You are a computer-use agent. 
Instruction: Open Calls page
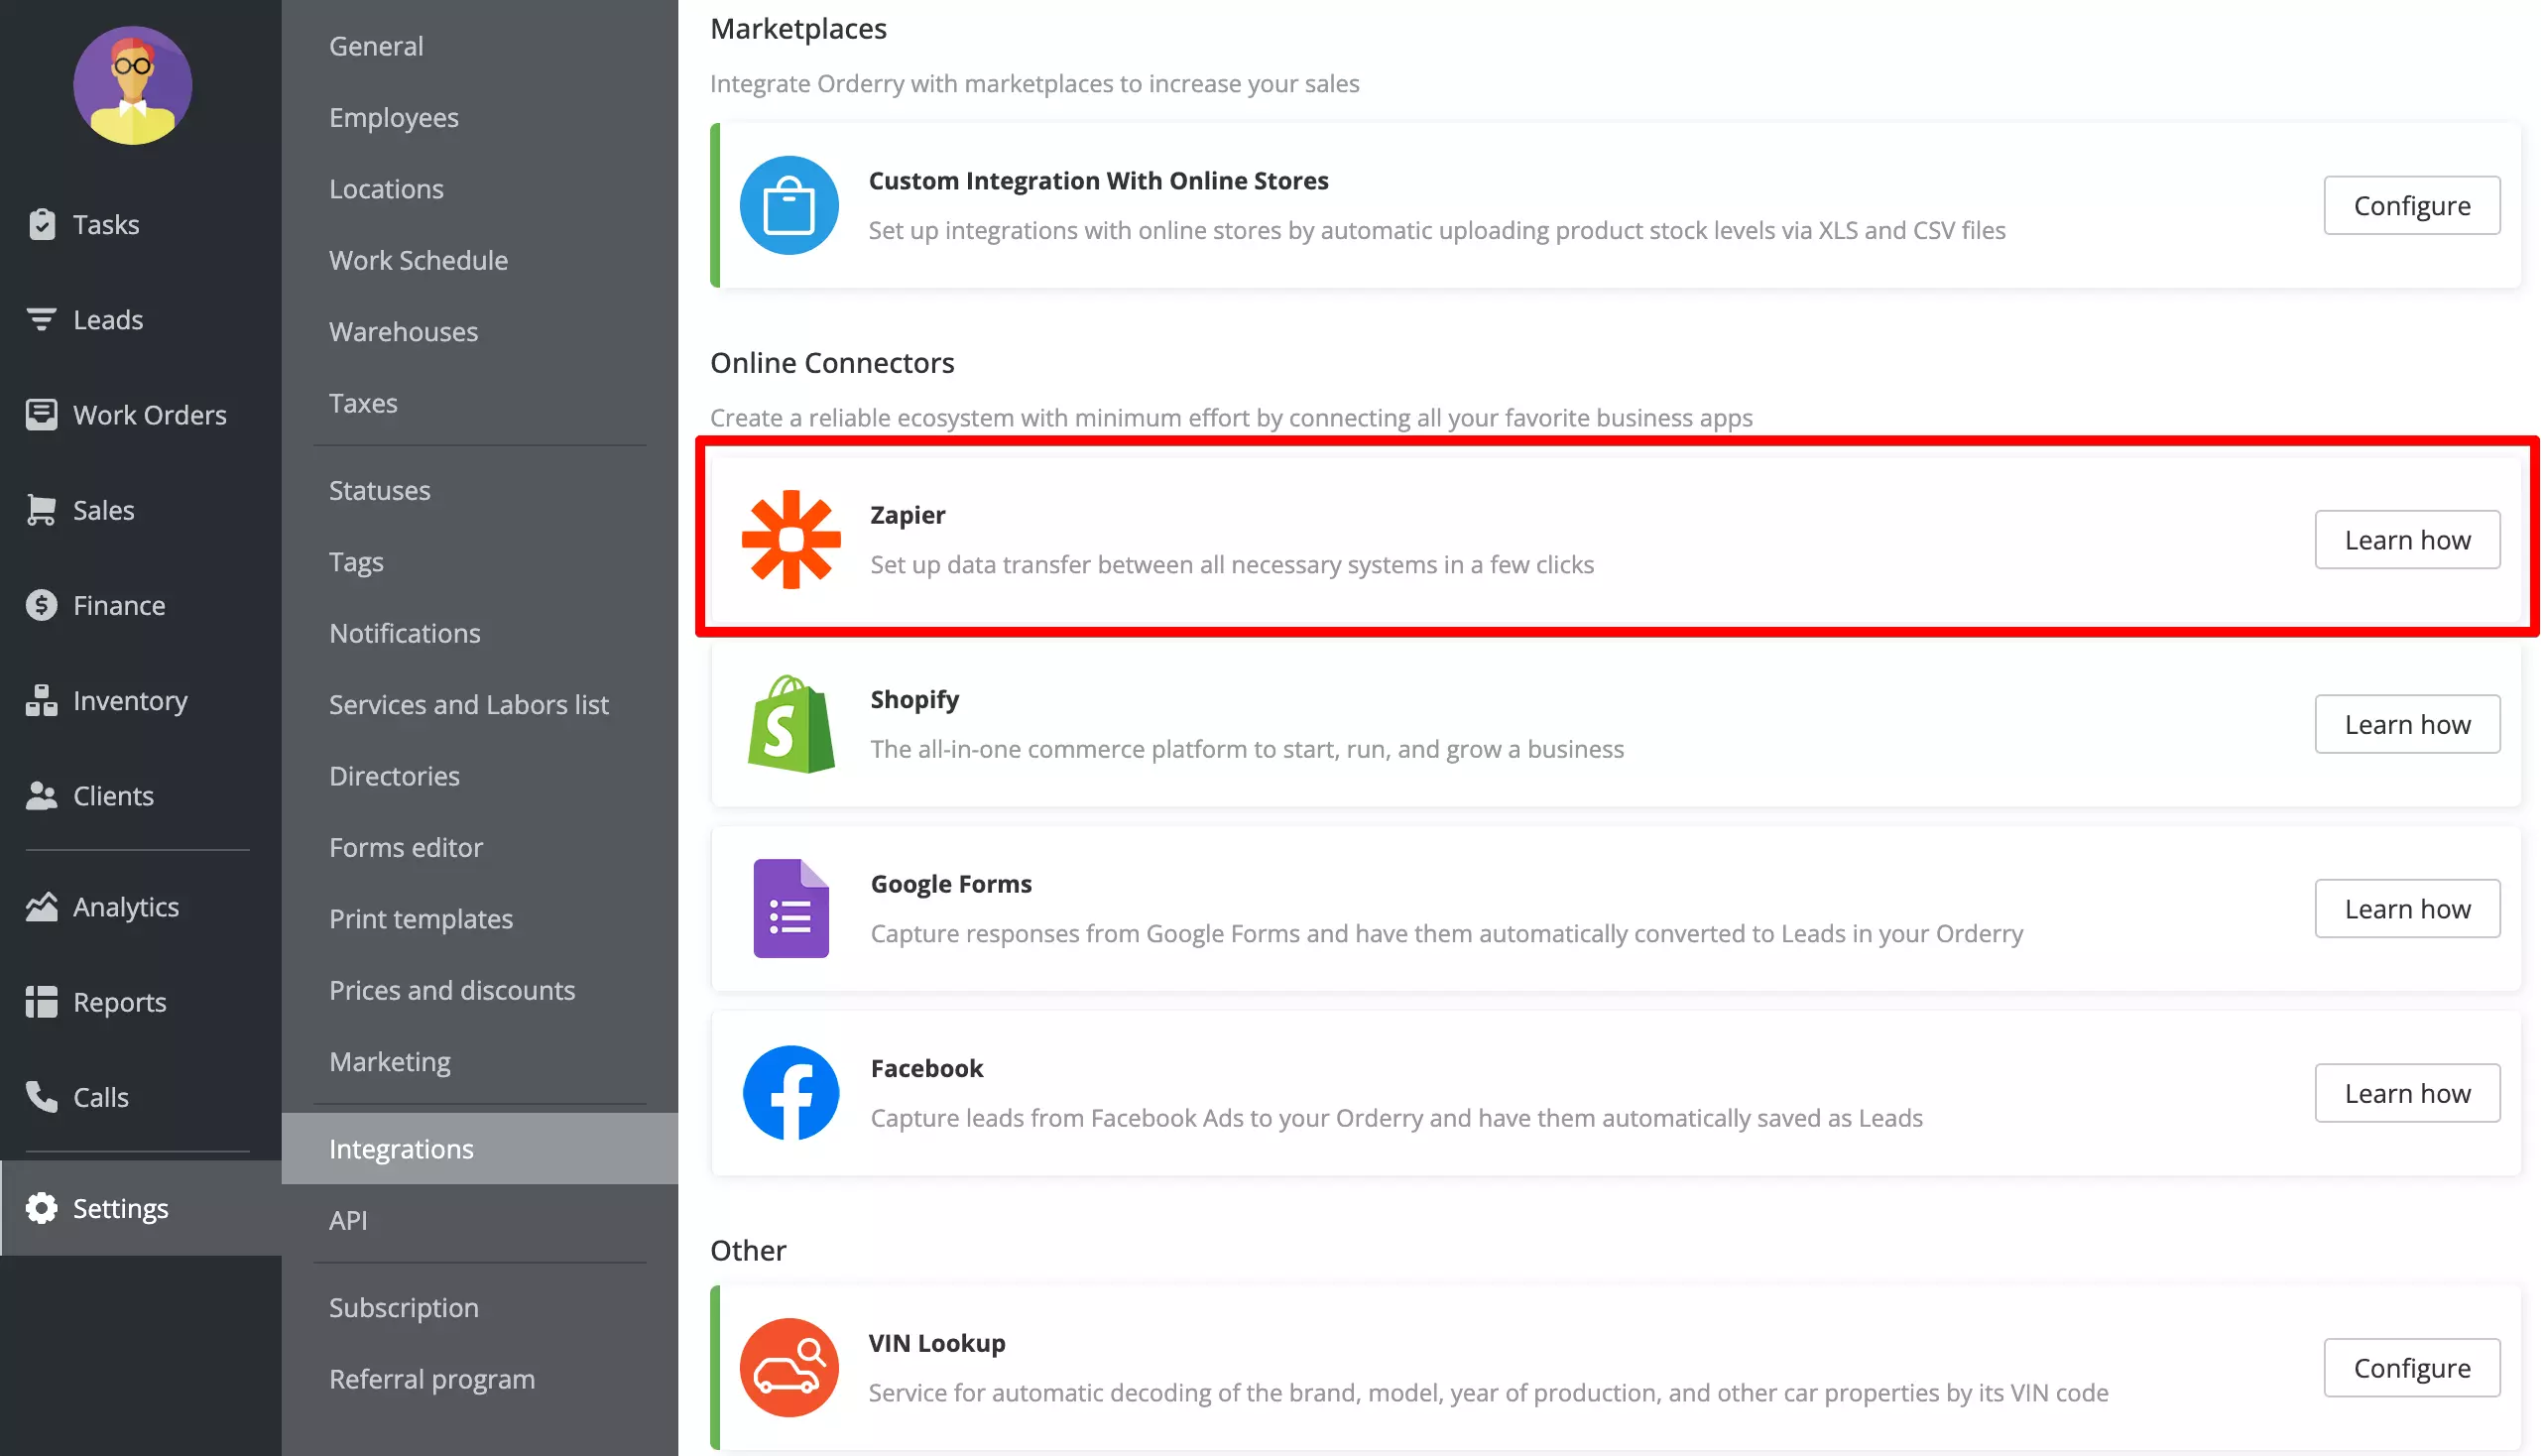click(140, 1096)
